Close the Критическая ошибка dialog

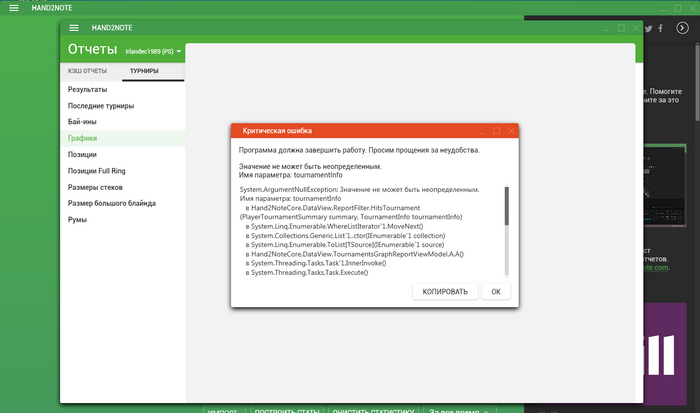(x=511, y=131)
